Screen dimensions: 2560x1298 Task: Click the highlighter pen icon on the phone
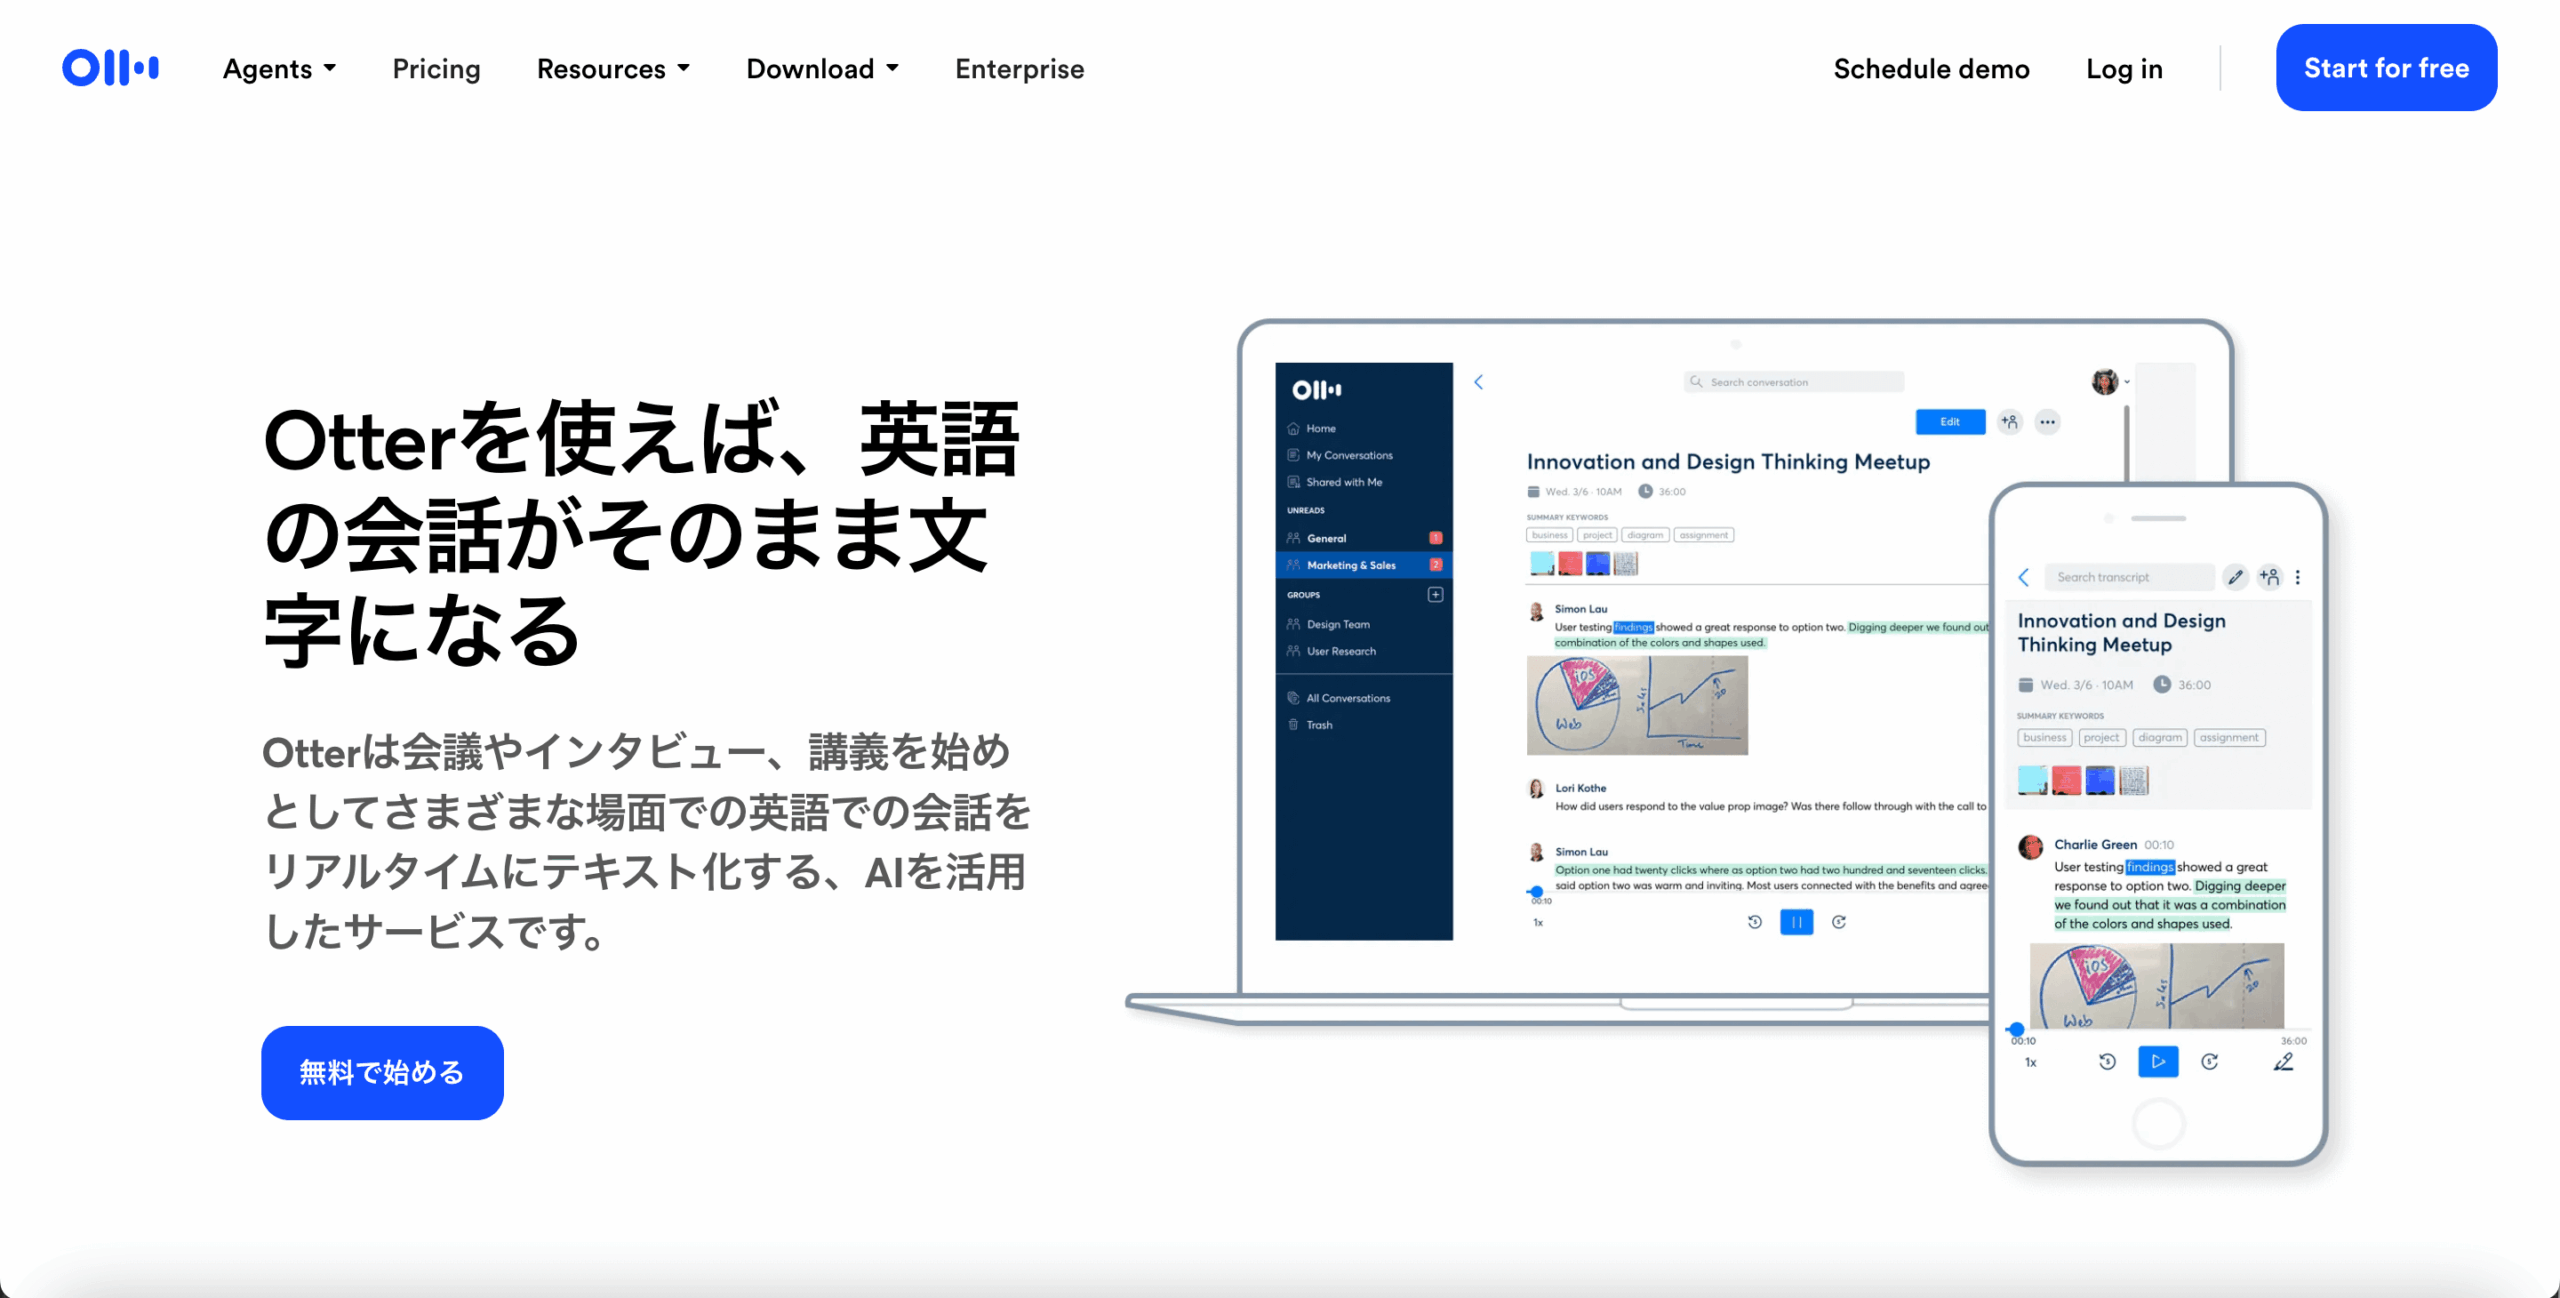(2283, 1061)
